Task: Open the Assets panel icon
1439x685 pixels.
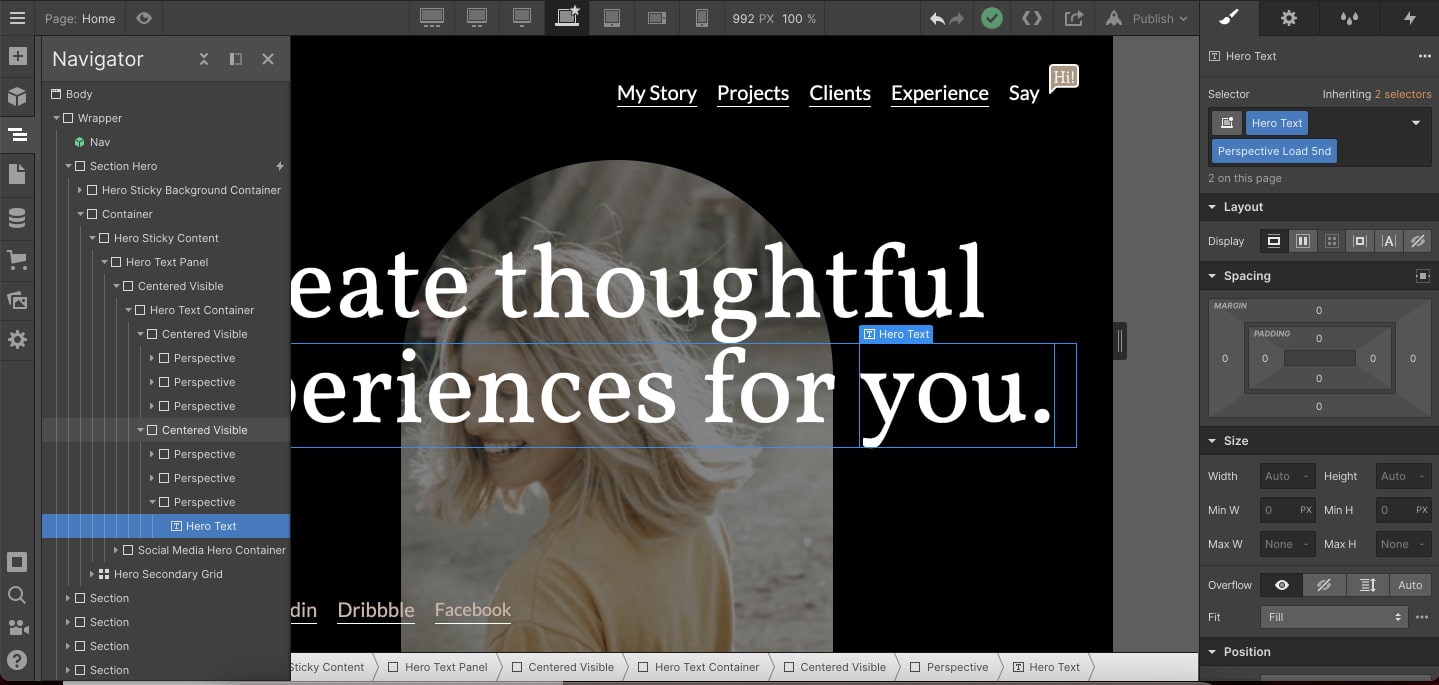Action: click(17, 299)
